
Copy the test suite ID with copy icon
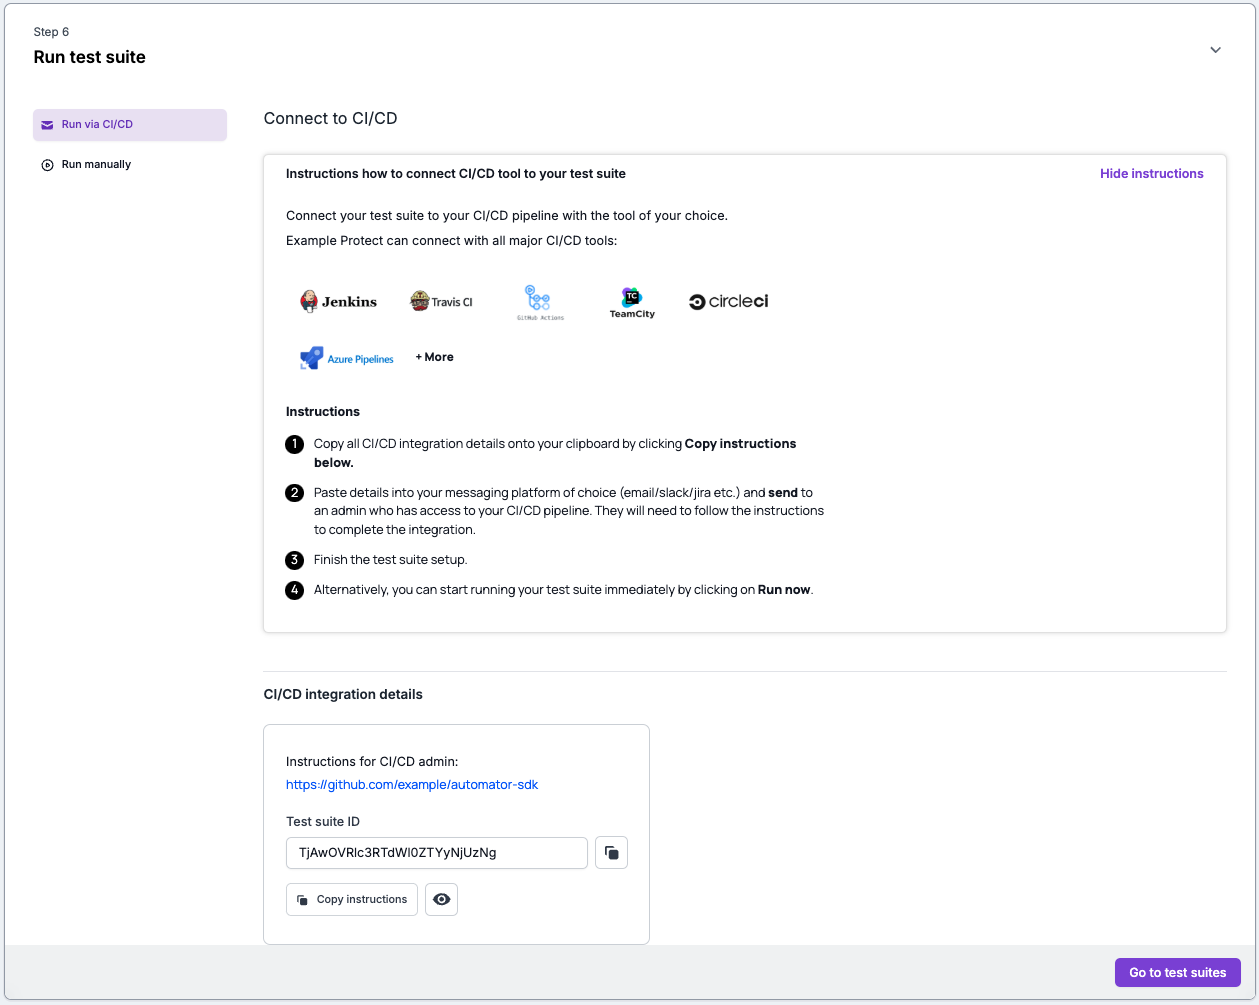[x=612, y=853]
